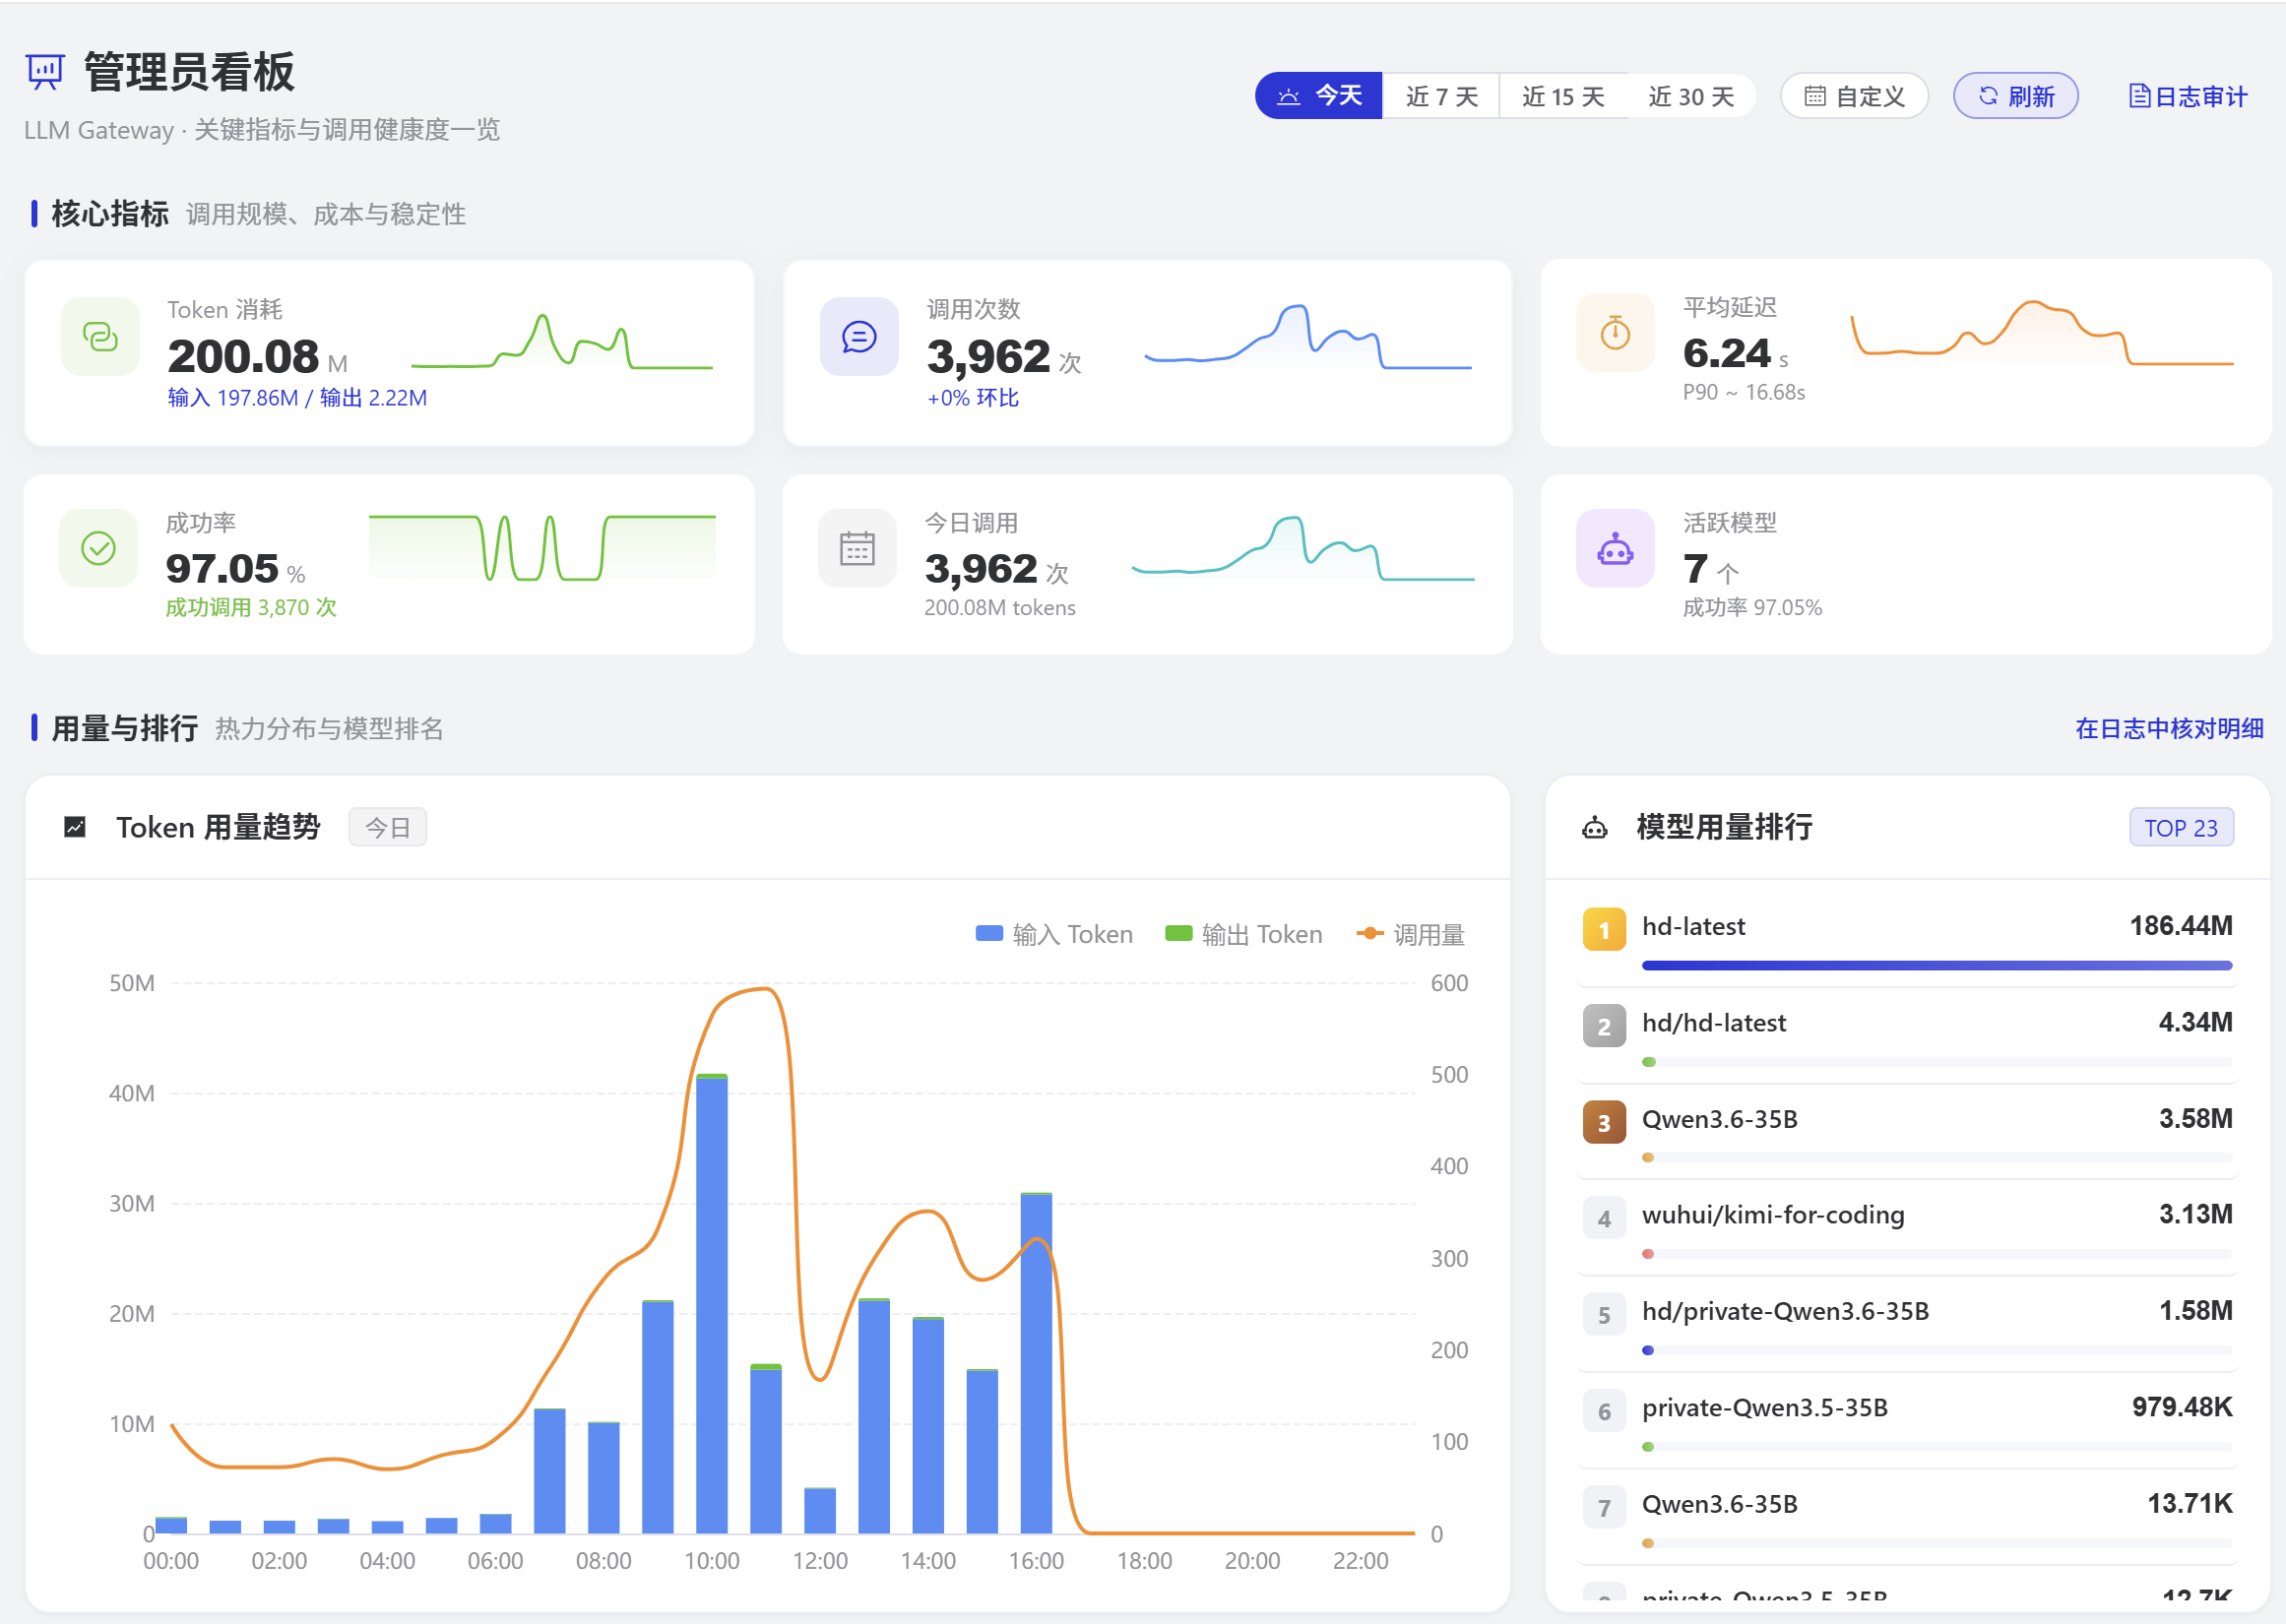Click the rank 2 silver badge

pos(1604,1026)
